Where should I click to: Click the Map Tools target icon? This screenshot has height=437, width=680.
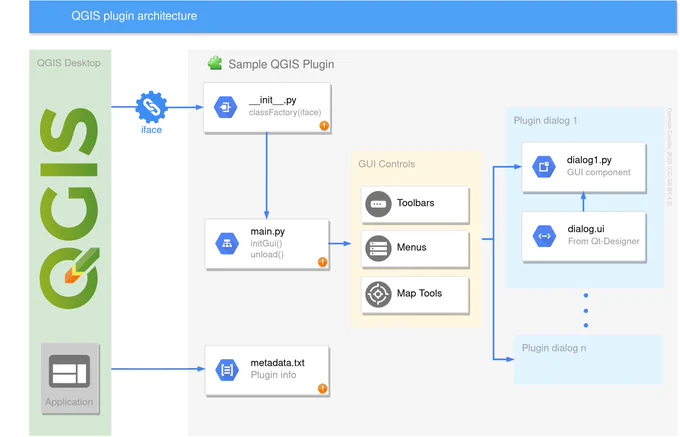378,294
